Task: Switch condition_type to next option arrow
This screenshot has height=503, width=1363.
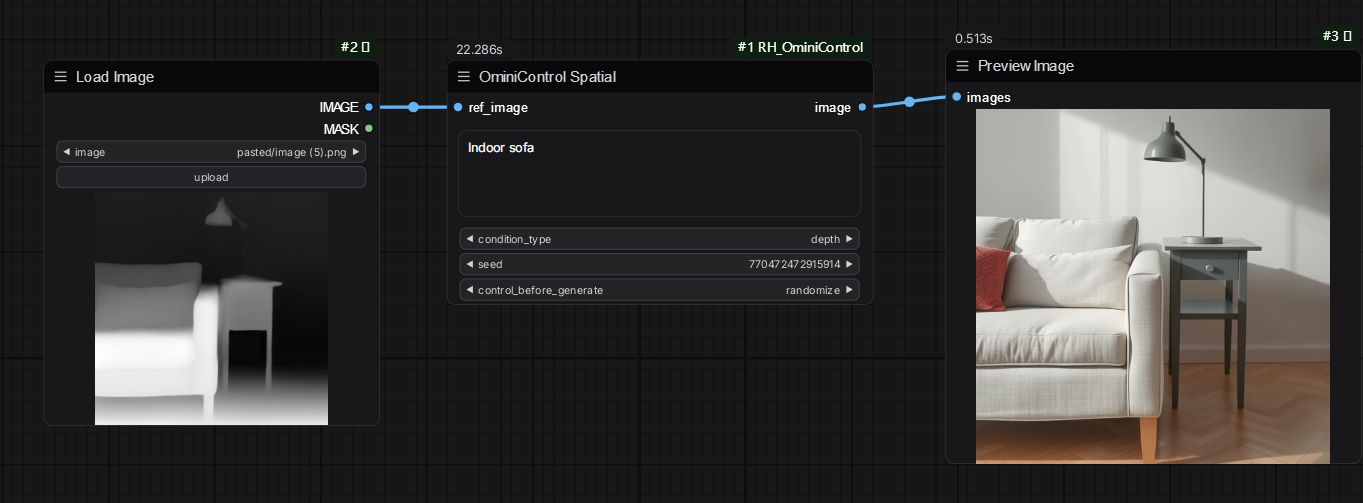Action: (849, 239)
